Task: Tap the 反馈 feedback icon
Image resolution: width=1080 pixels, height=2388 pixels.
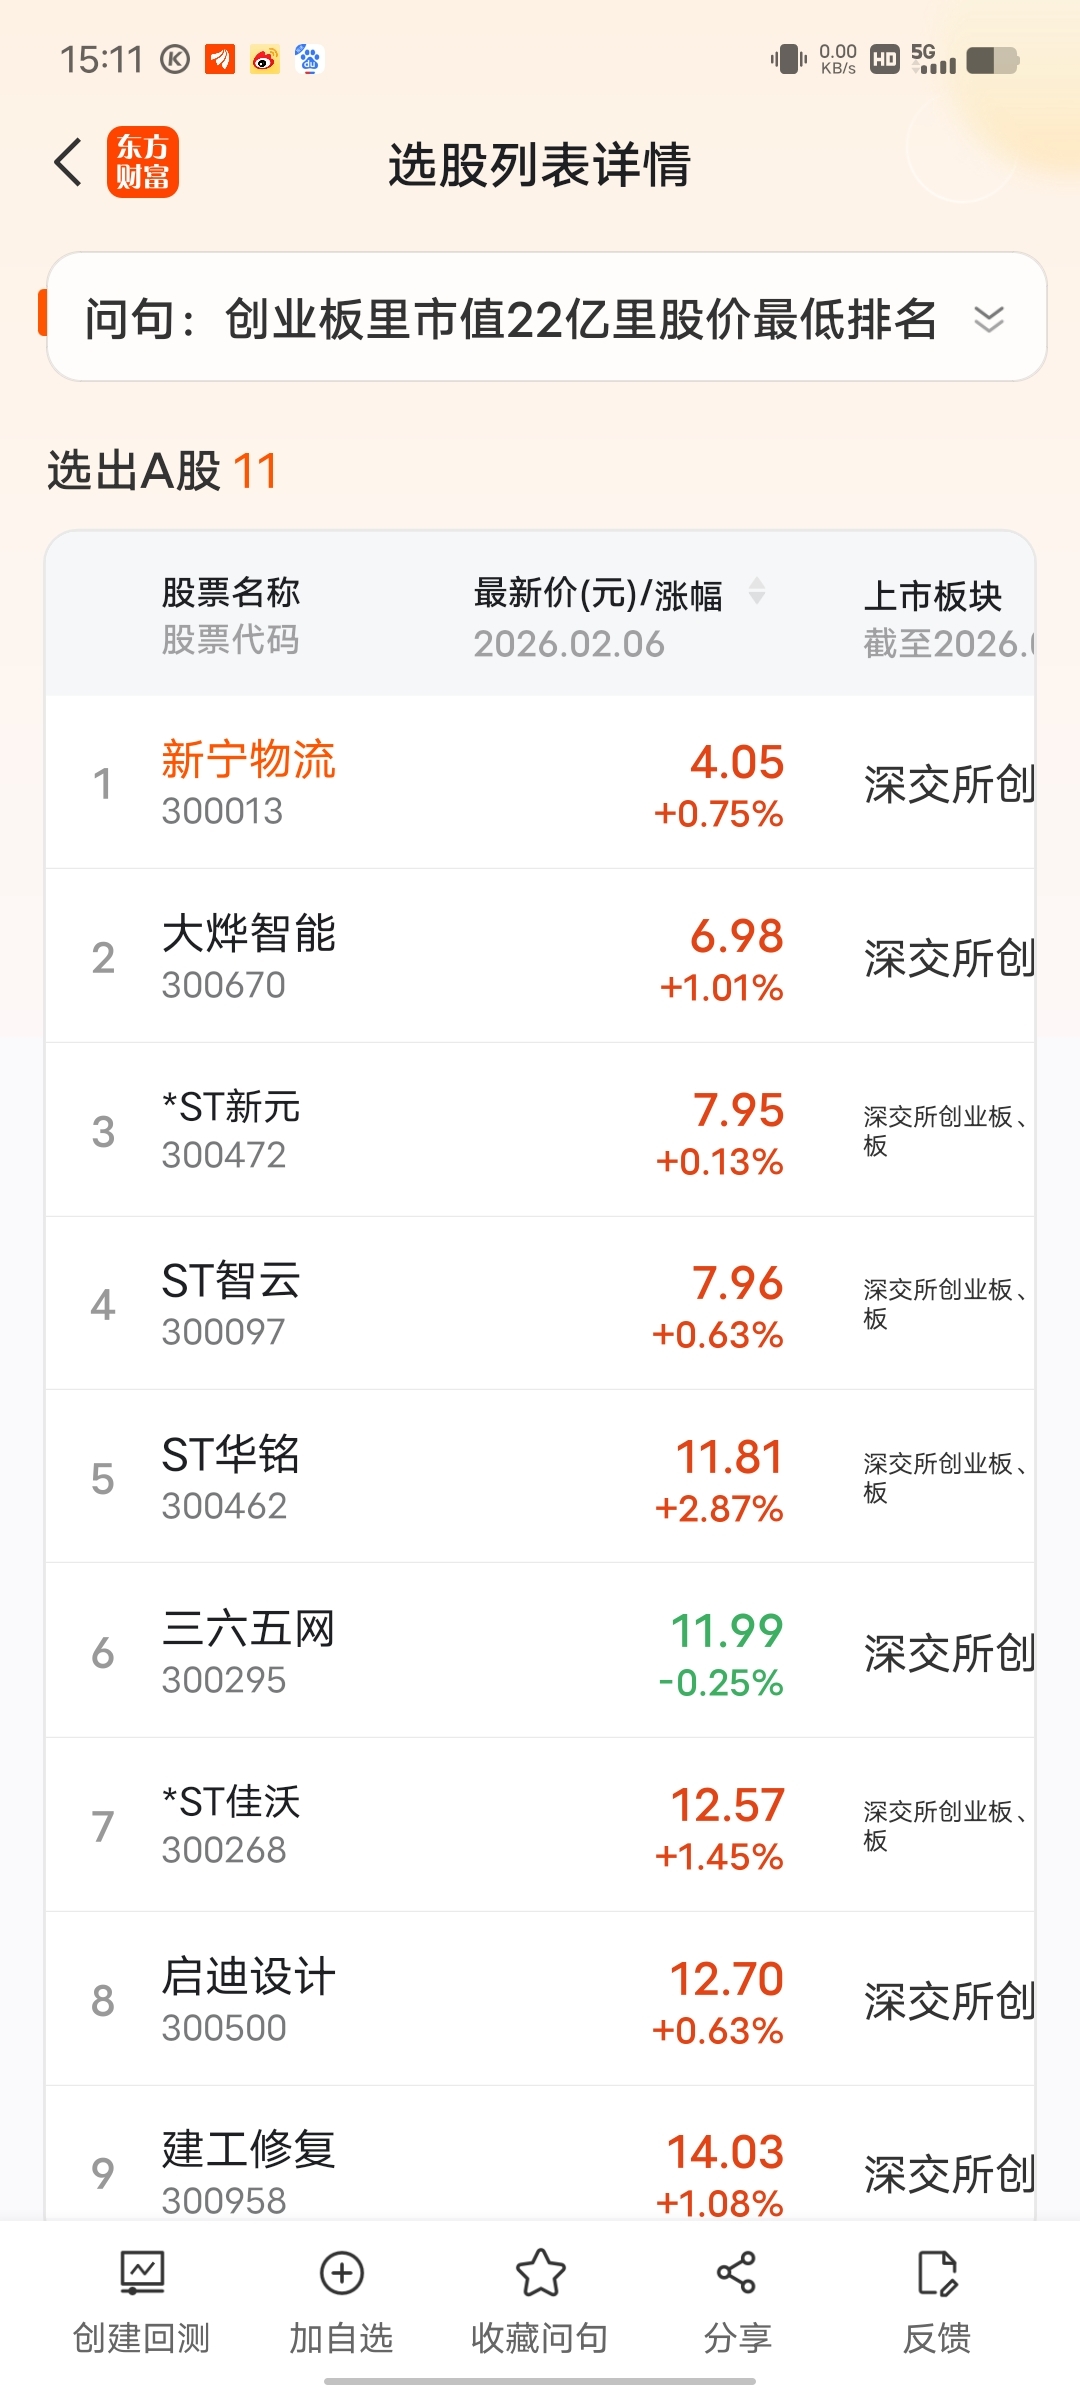Action: point(937,2273)
